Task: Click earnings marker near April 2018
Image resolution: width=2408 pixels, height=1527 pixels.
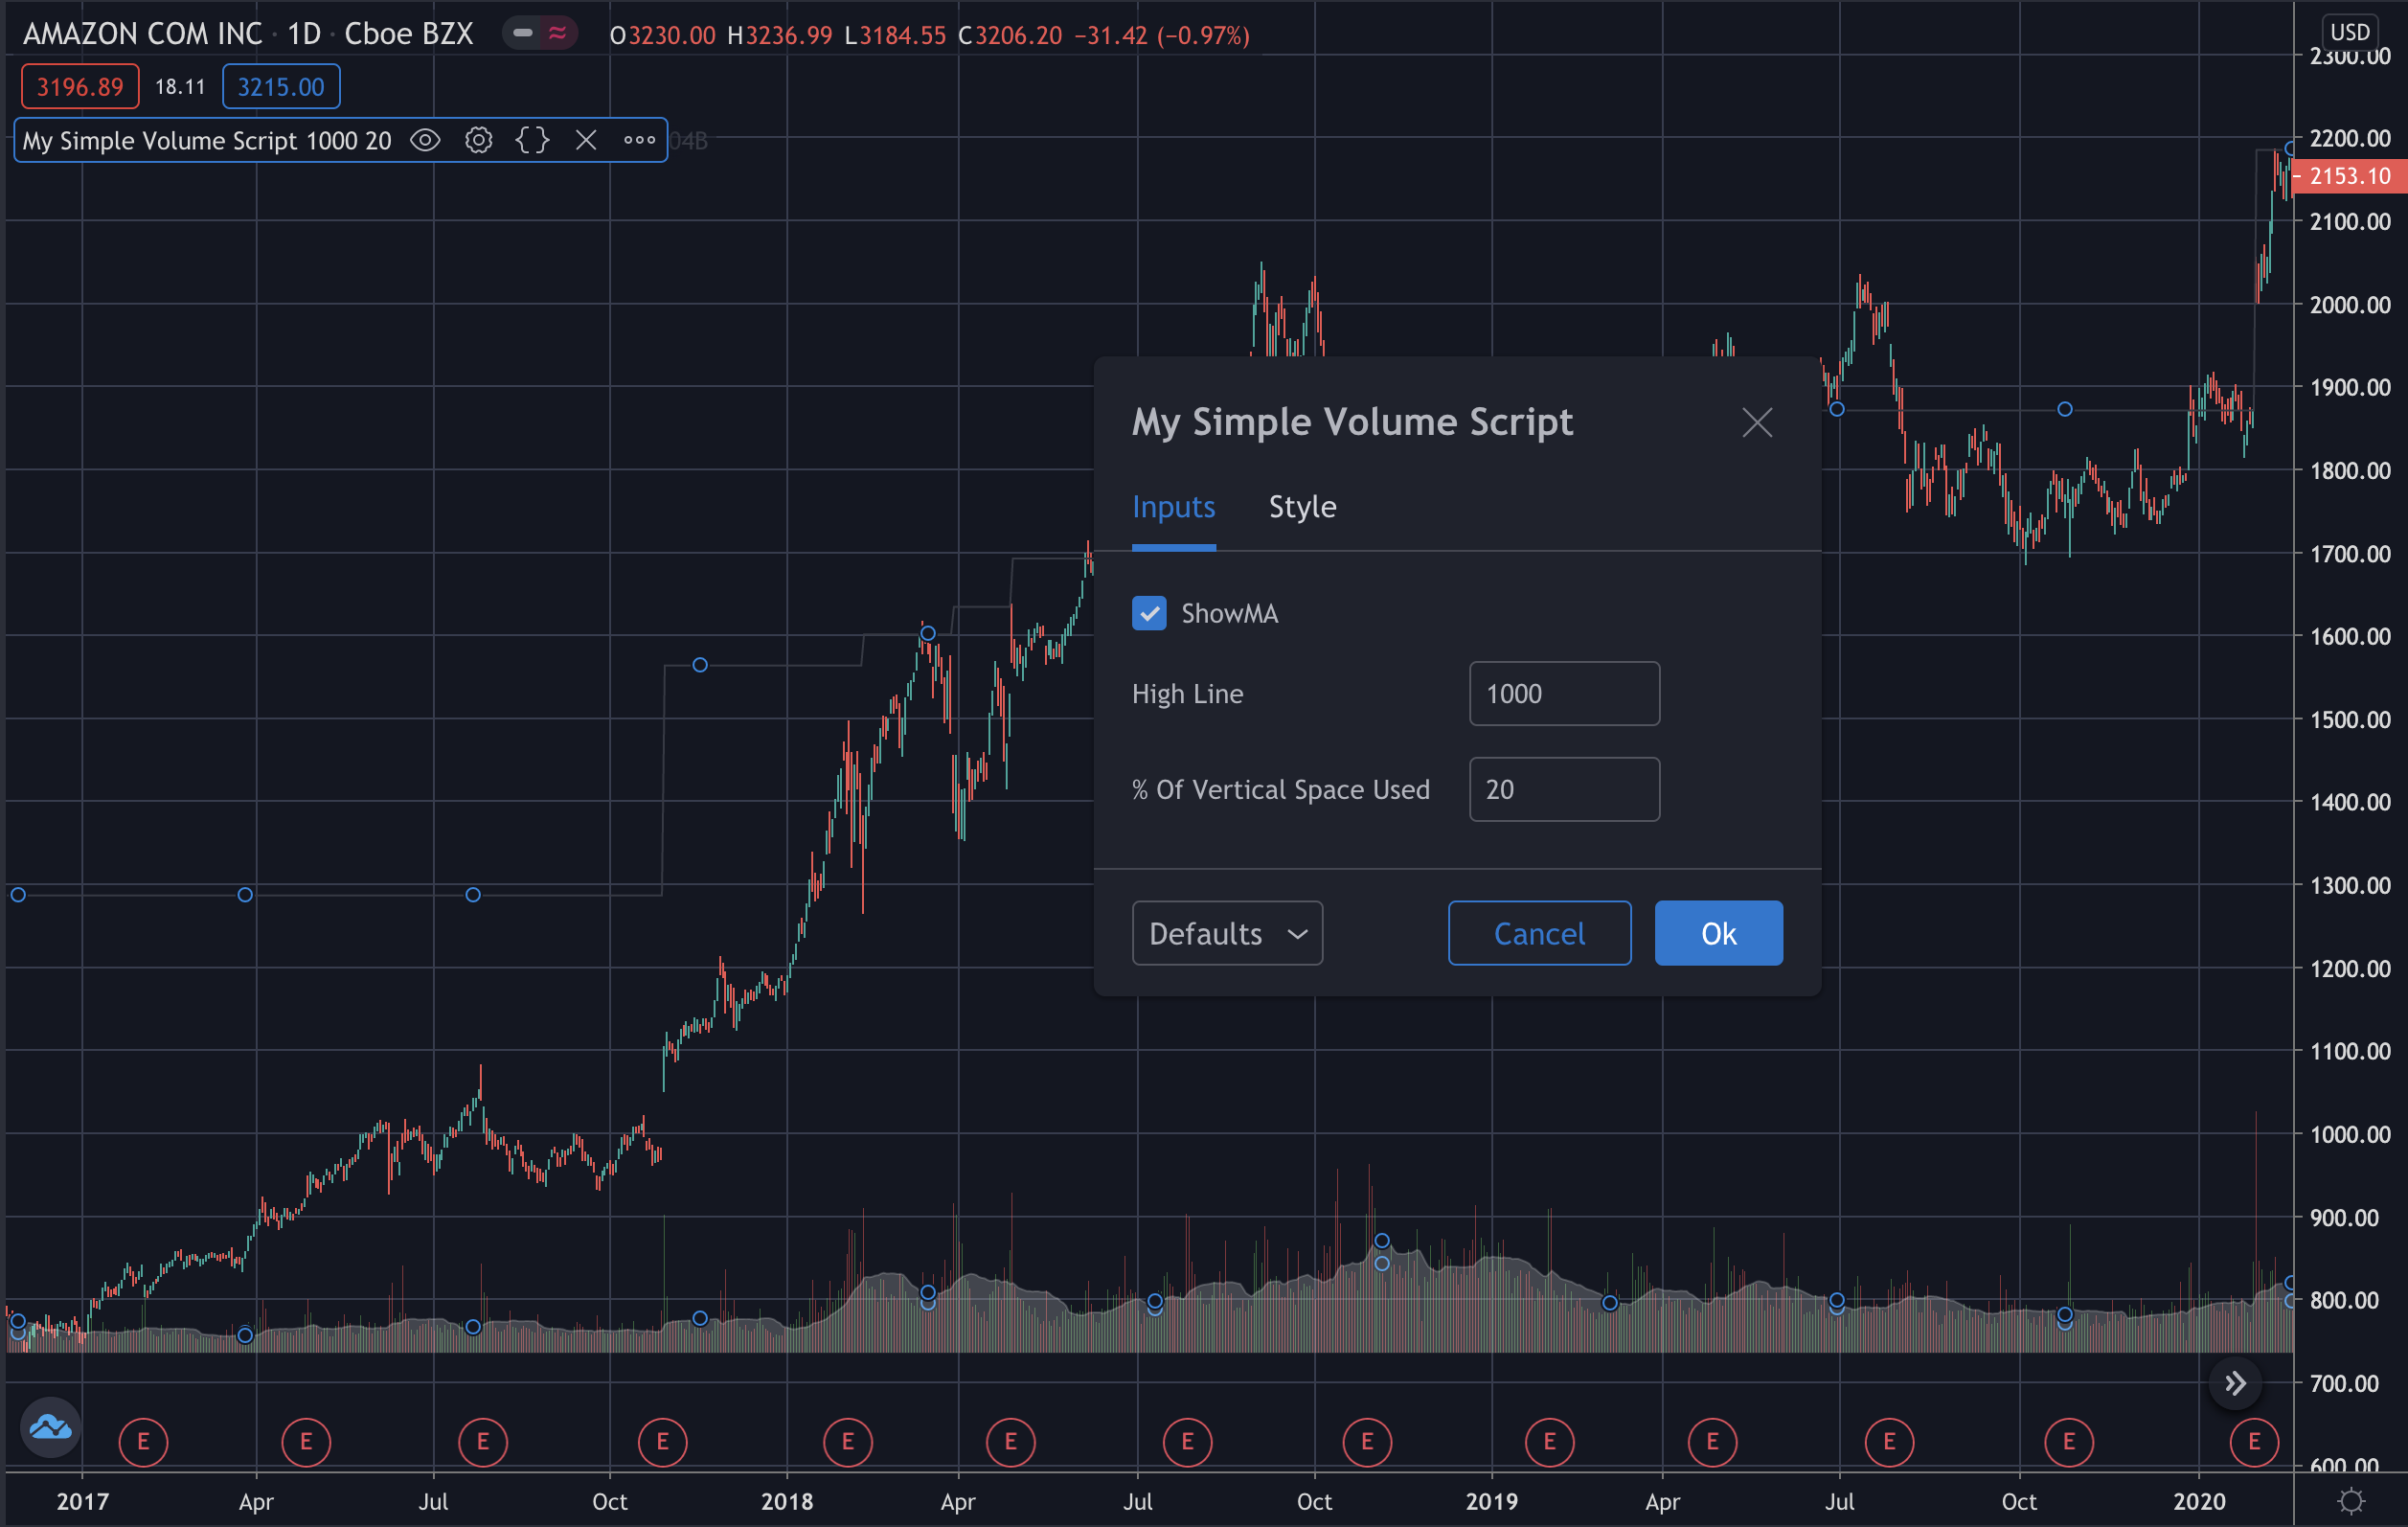Action: [1011, 1442]
